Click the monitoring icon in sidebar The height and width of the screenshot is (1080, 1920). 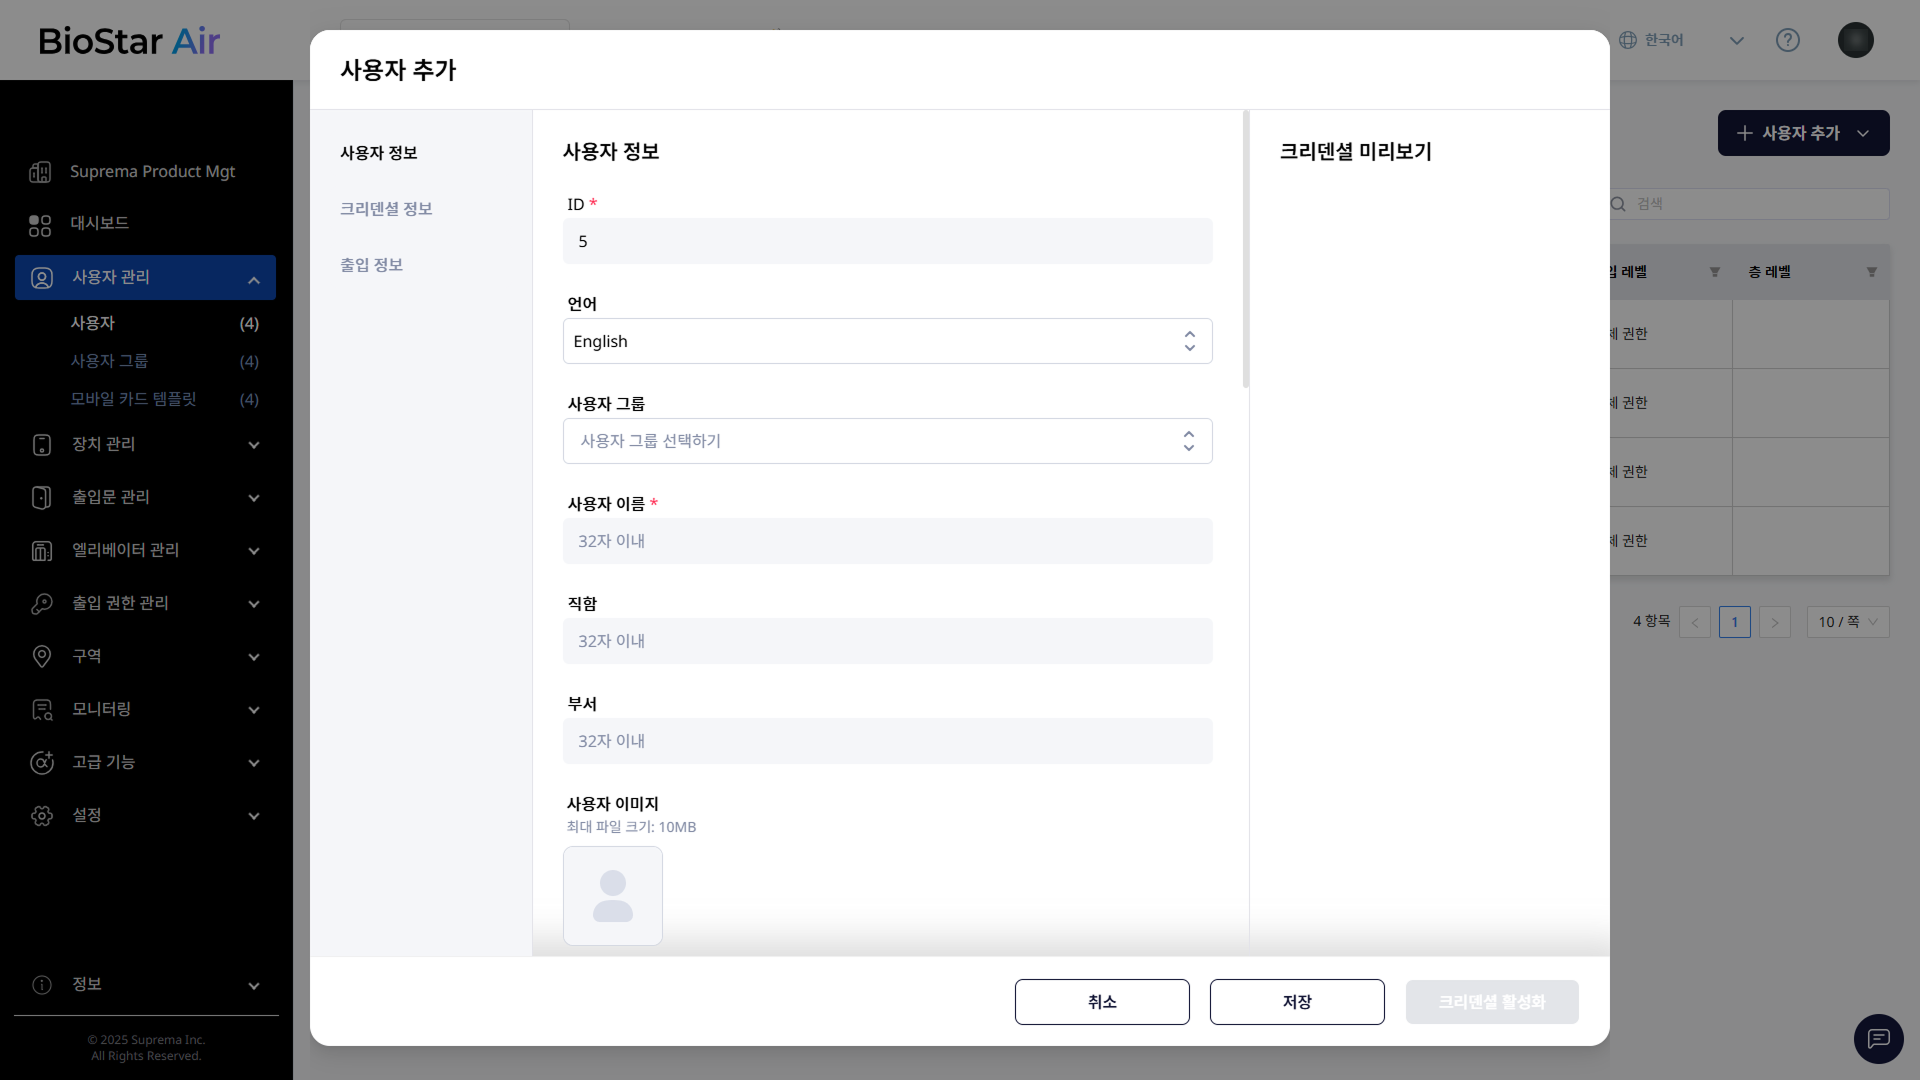tap(41, 710)
